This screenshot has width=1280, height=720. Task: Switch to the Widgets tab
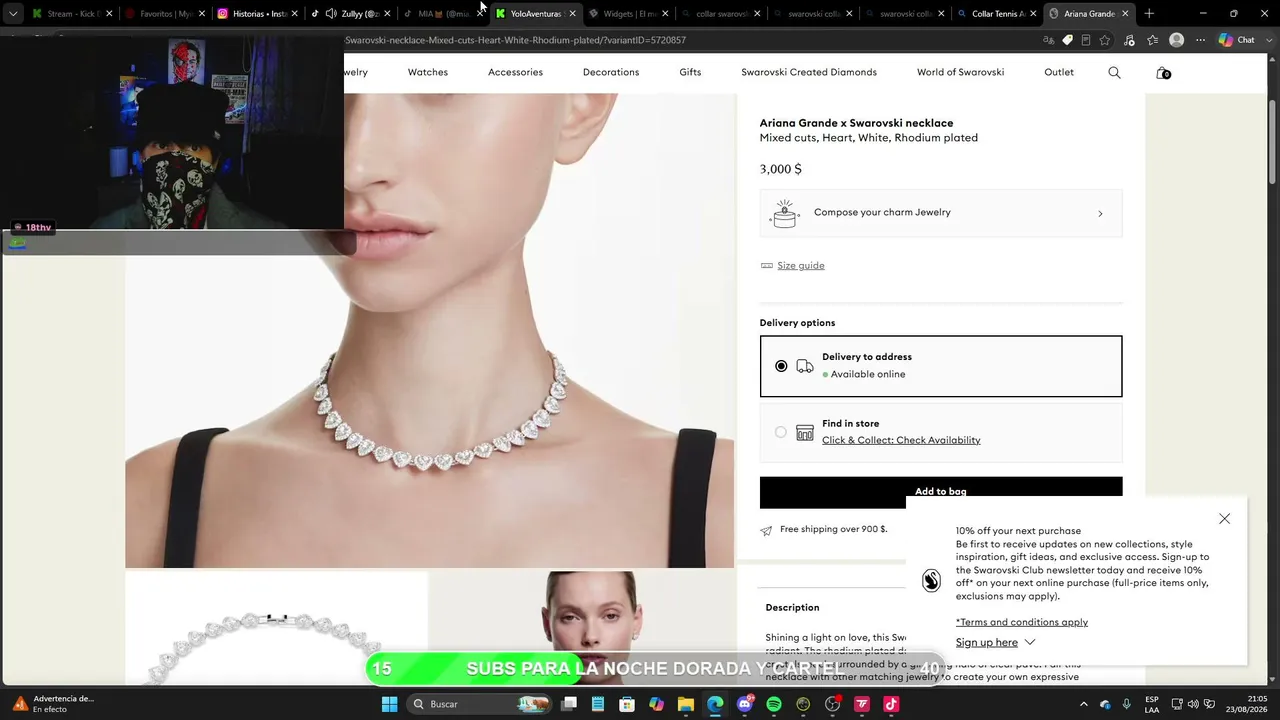tap(627, 13)
